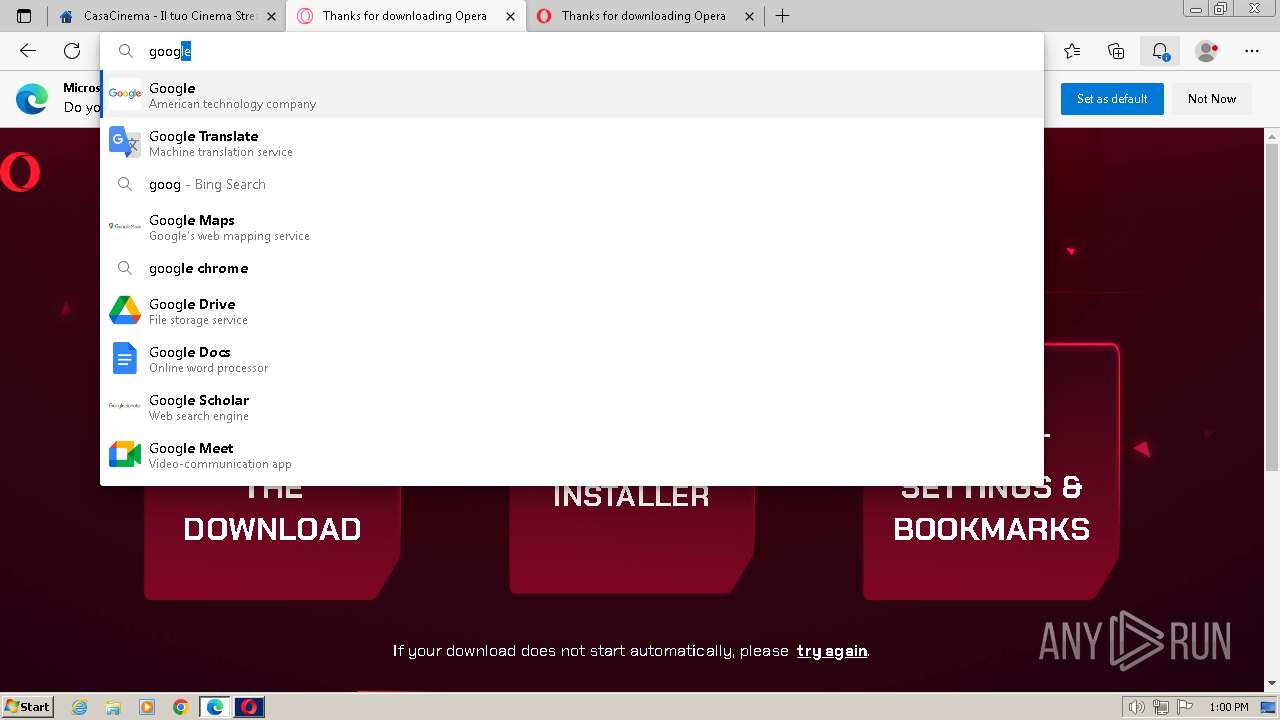Click the Google Translate icon
This screenshot has height=720, width=1280.
click(x=125, y=142)
